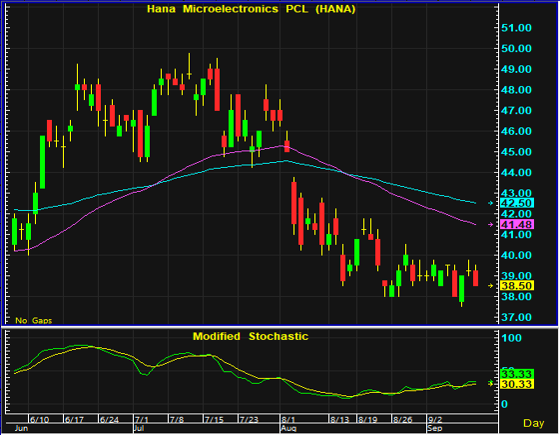Click the 48.00 price axis label
Screen dimensions: 560x435
[x=516, y=90]
